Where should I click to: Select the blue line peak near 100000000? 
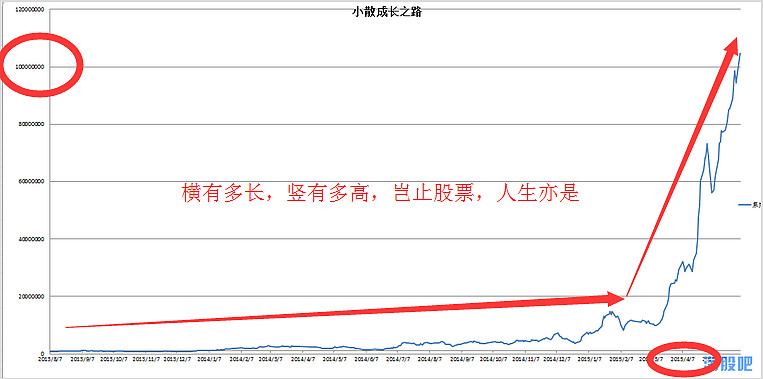point(740,54)
